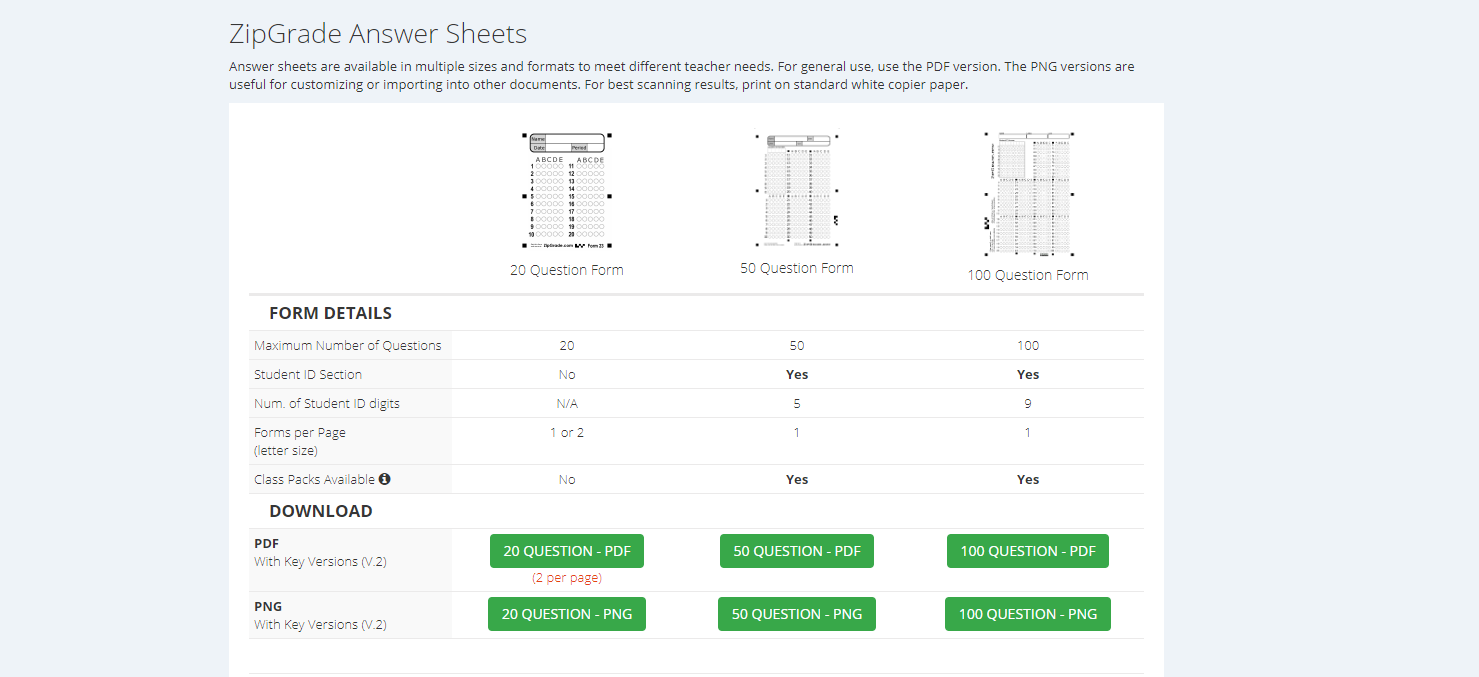Open the 50 Question Form thumbnail image
1479x677 pixels.
coord(797,190)
